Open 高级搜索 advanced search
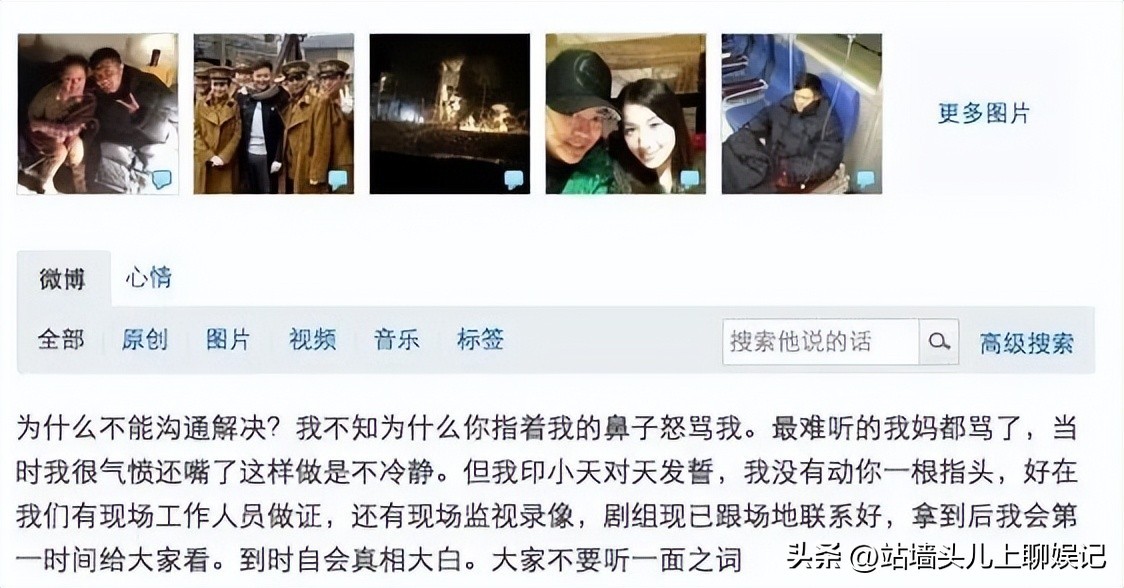Image resolution: width=1124 pixels, height=588 pixels. 1027,343
